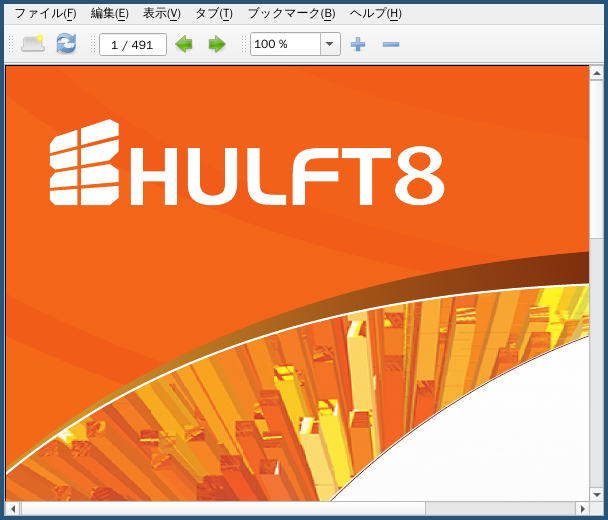Open the ブックマーク(B) menu
Image resolution: width=608 pixels, height=520 pixels.
[291, 14]
